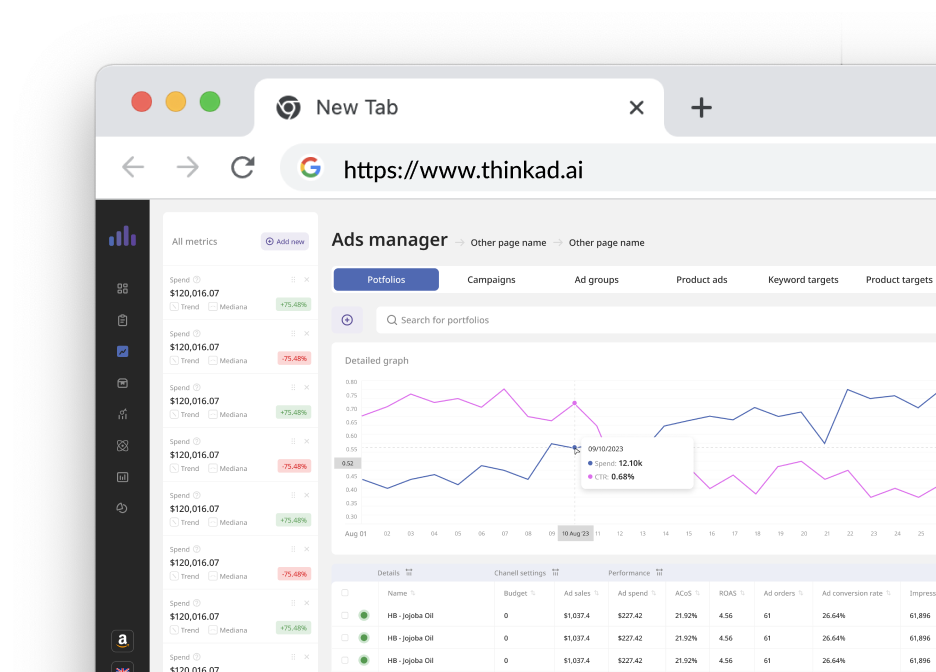Switch to the Keyword targets tab

coord(803,279)
